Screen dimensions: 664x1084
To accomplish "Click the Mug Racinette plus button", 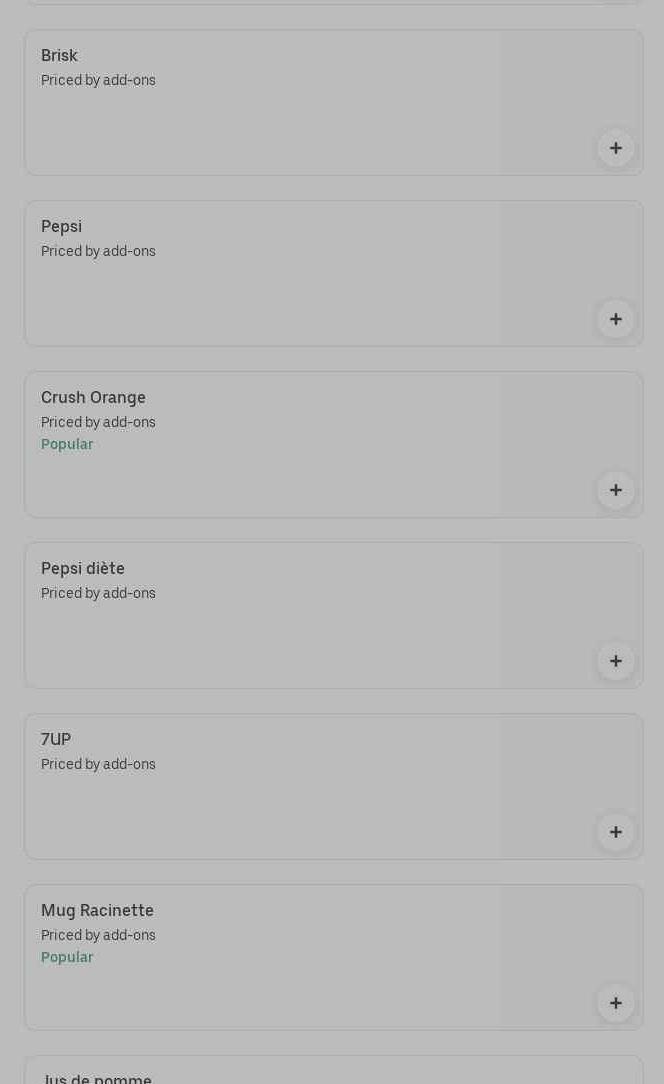I will 615,1003.
